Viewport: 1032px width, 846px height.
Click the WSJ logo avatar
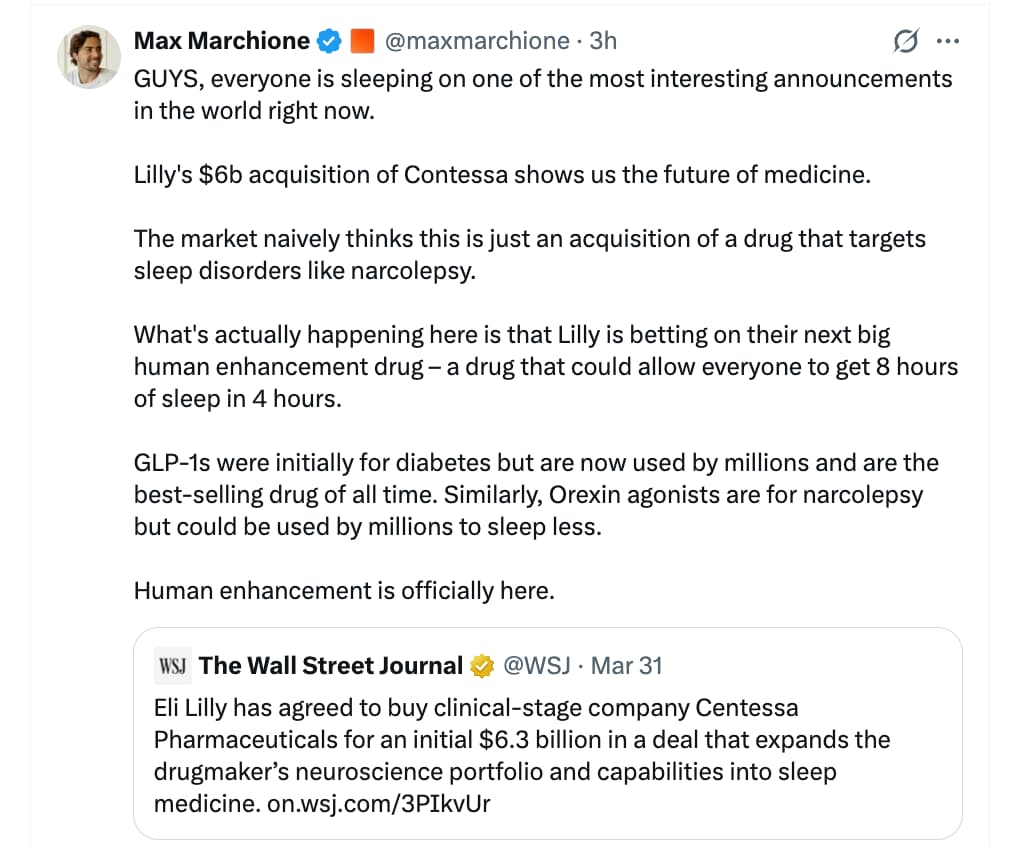(x=170, y=666)
